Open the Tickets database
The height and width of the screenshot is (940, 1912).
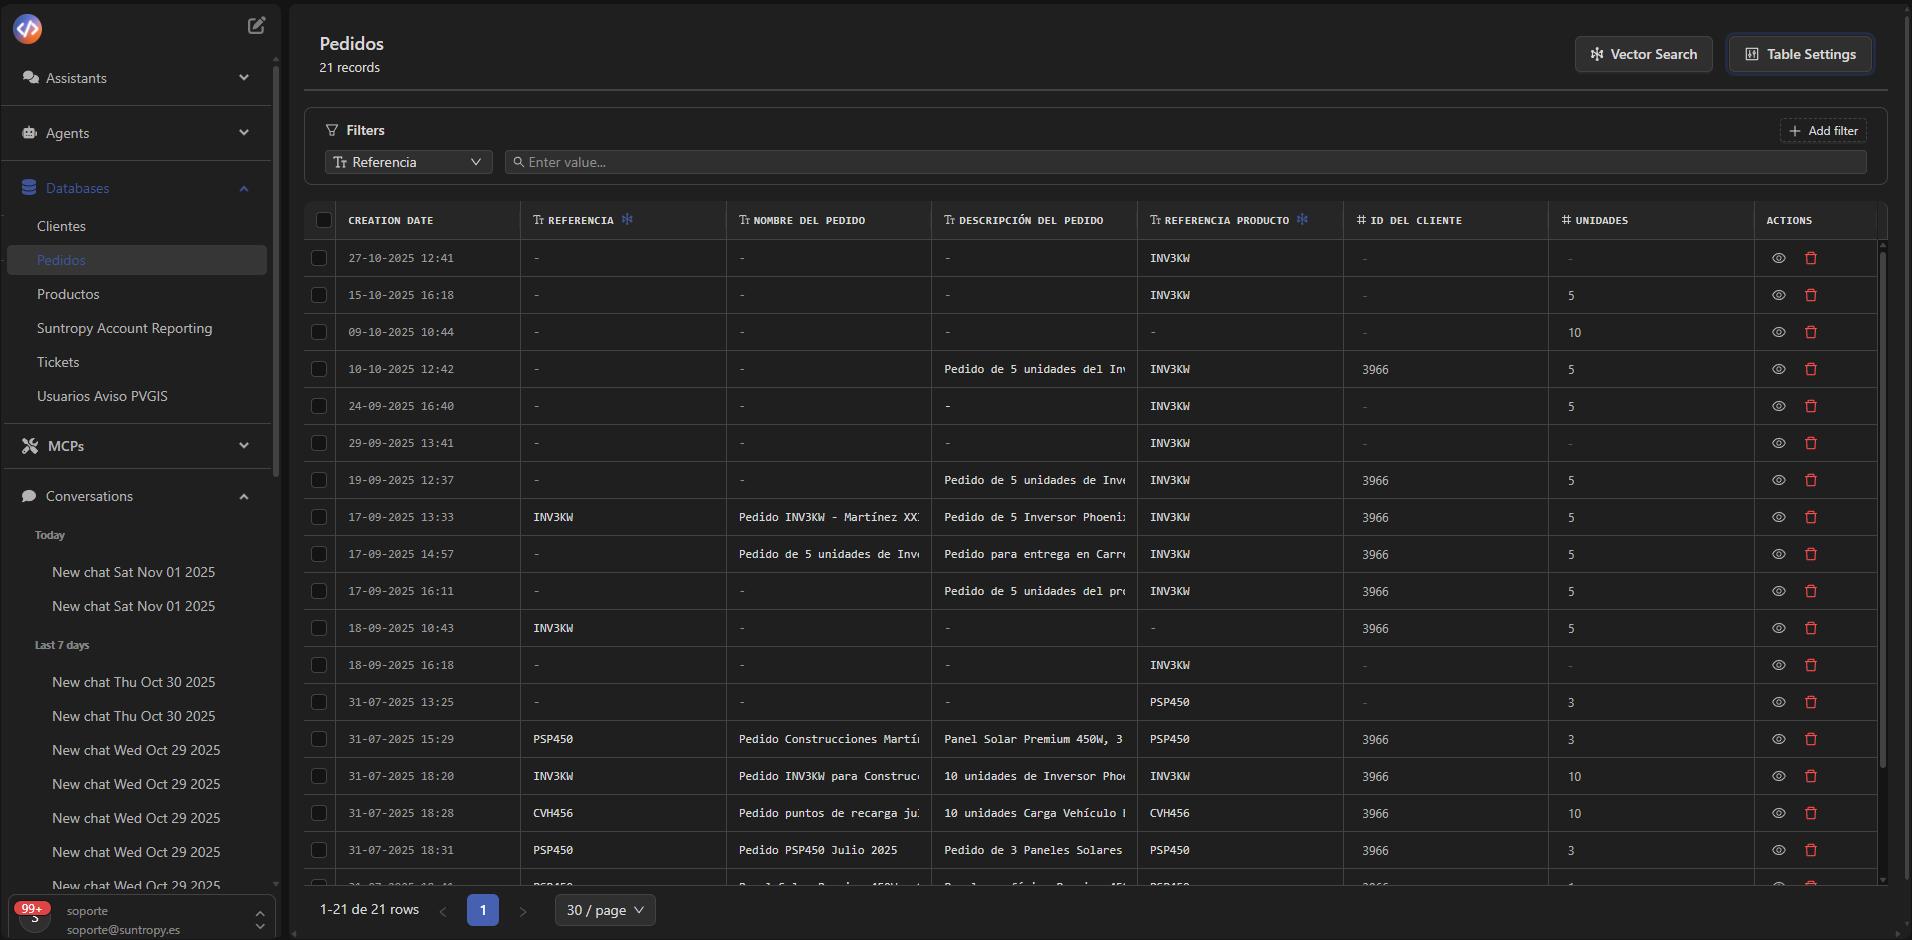point(137,362)
